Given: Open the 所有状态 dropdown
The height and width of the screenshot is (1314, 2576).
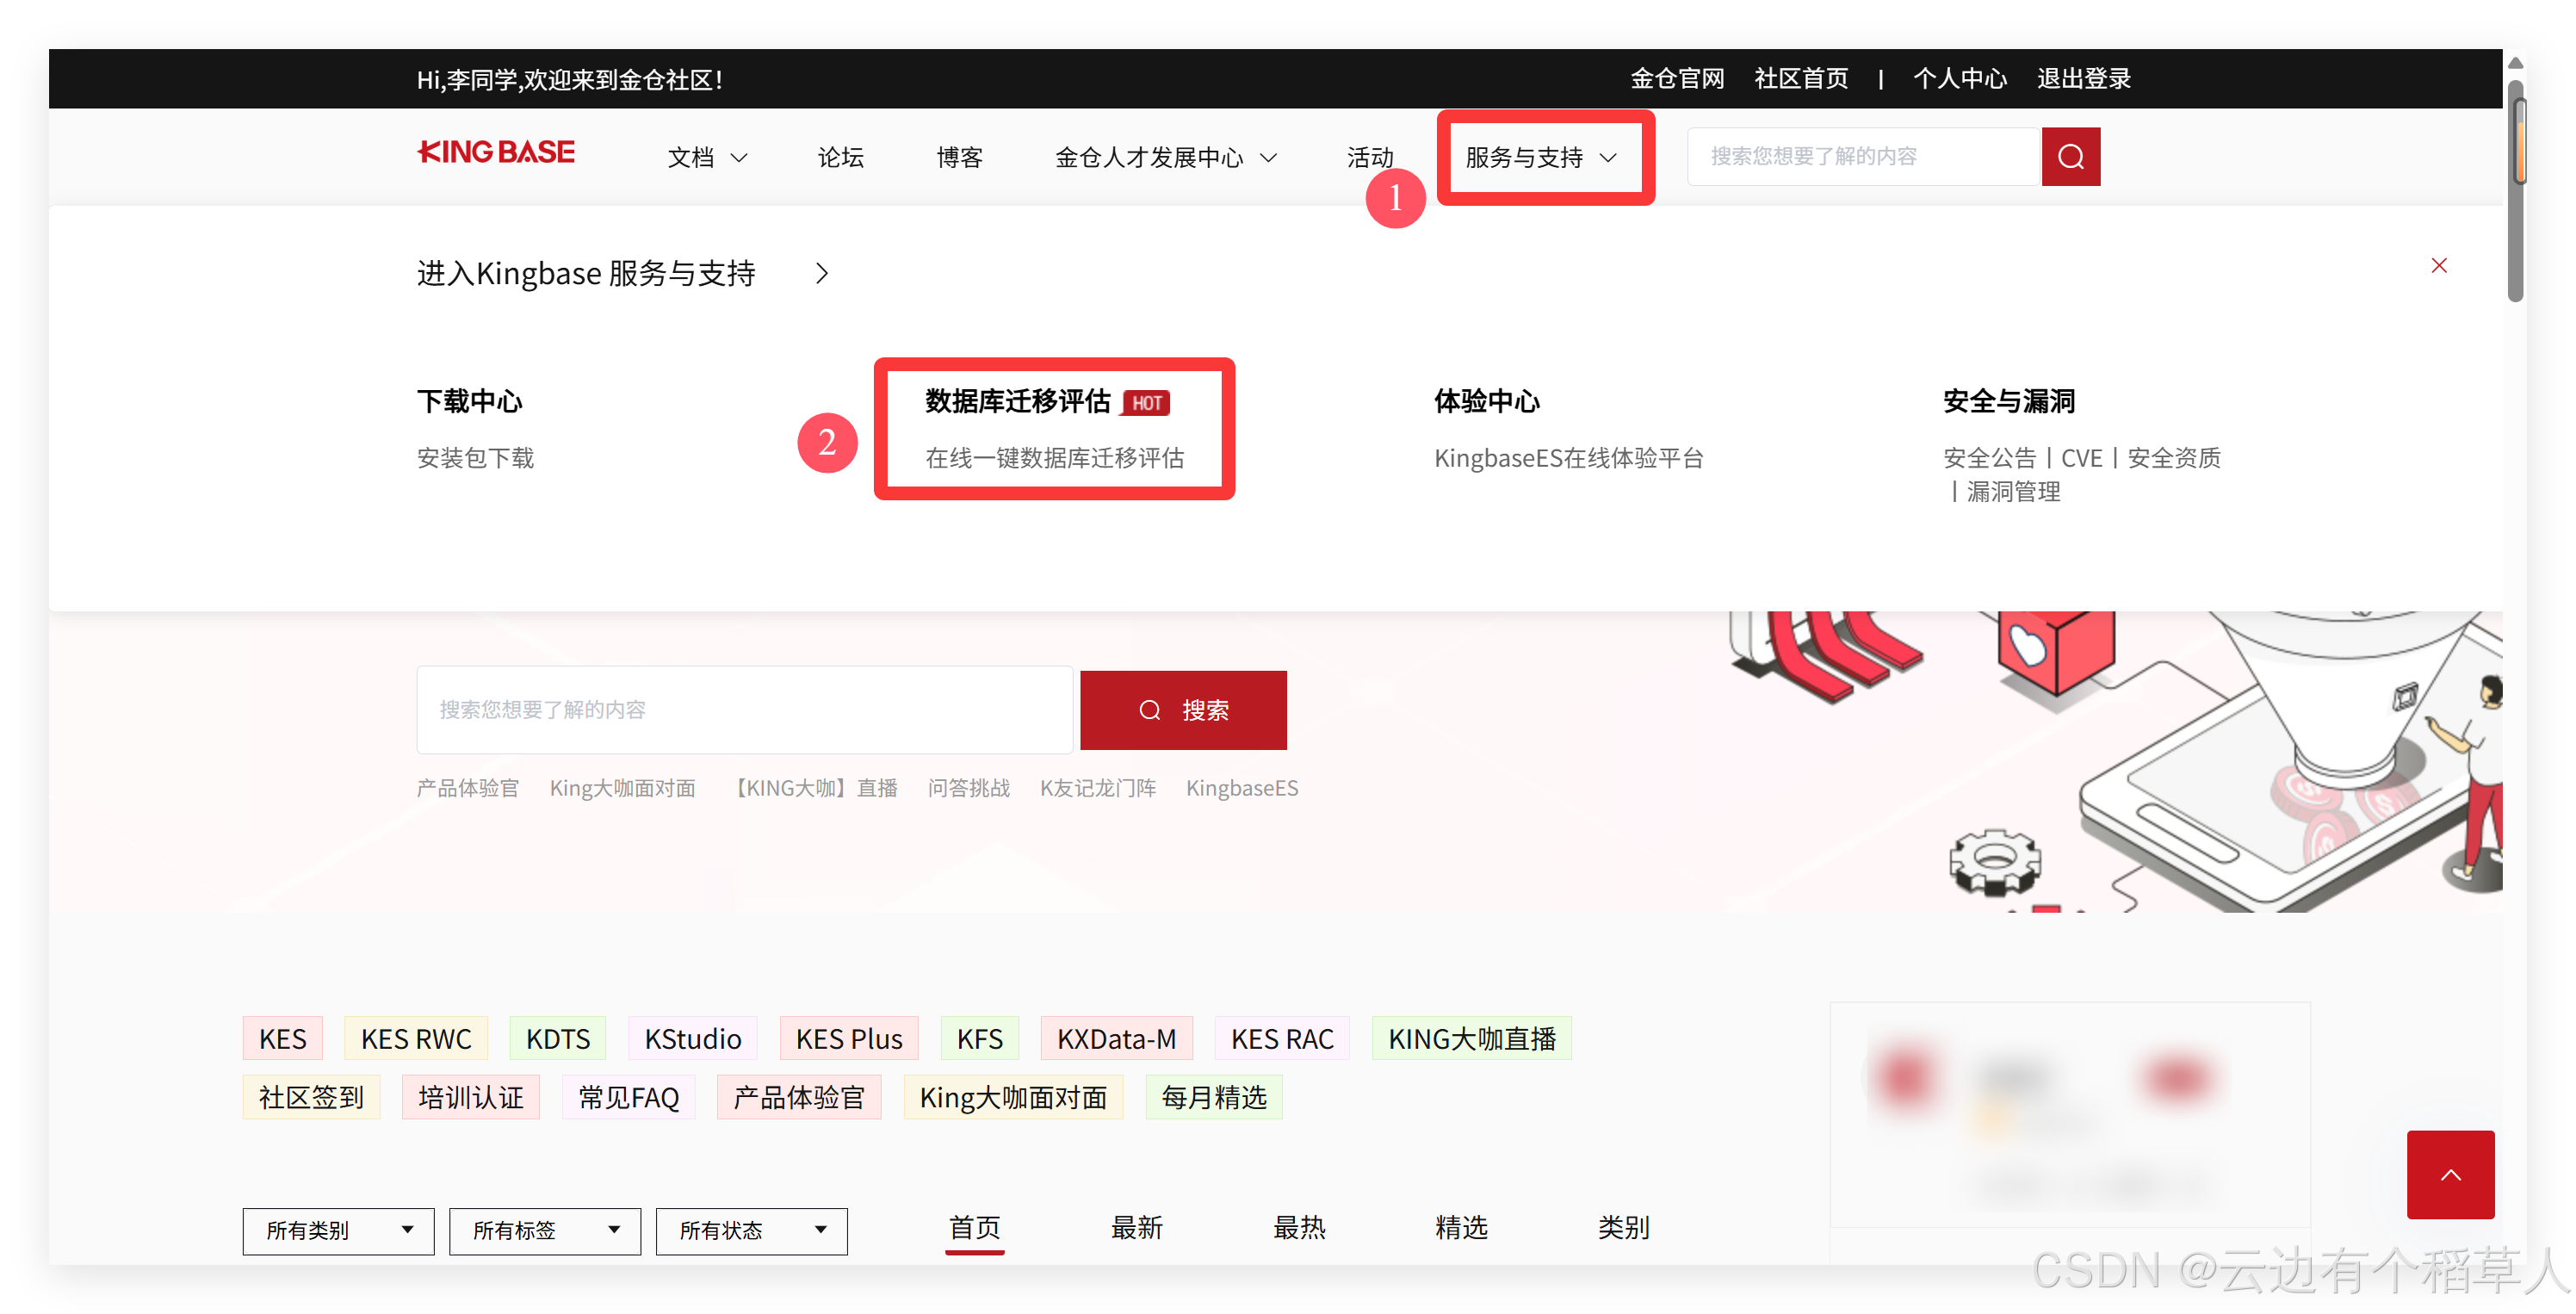Looking at the screenshot, I should pos(752,1230).
